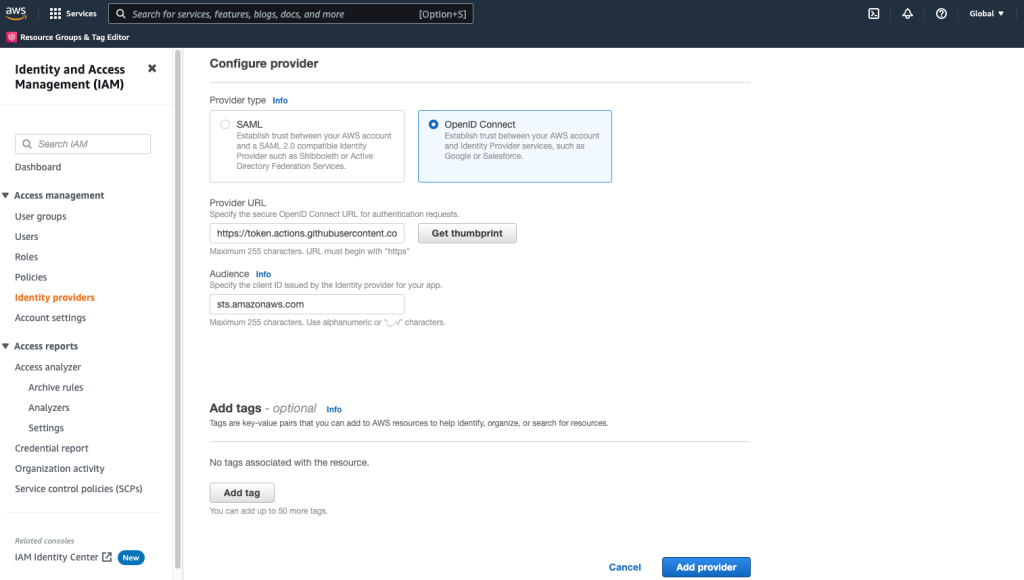Navigate to Identity providers in the sidebar
1024x580 pixels.
[x=55, y=297]
